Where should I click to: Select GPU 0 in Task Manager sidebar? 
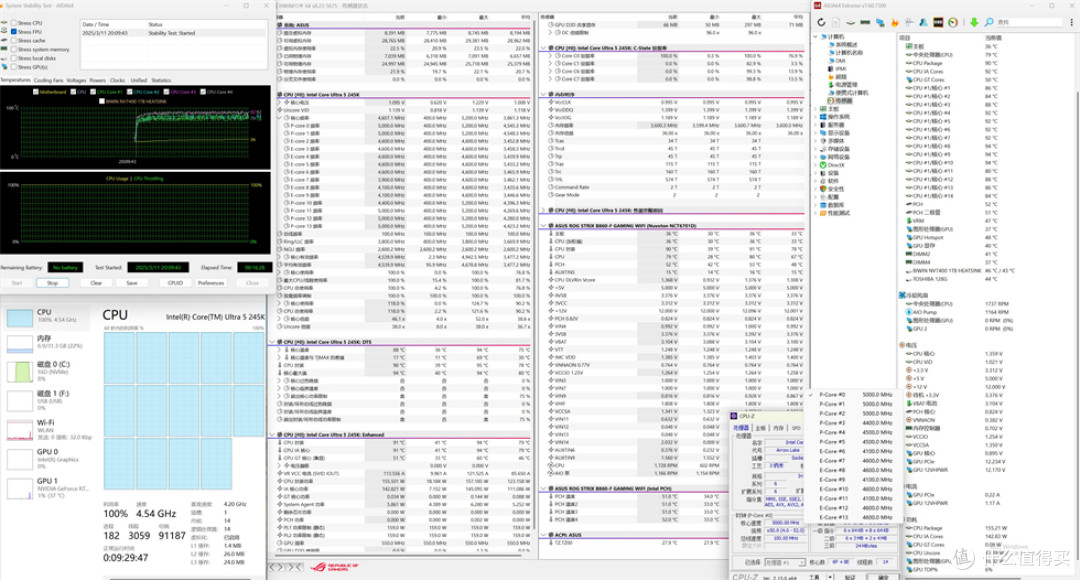tap(48, 458)
